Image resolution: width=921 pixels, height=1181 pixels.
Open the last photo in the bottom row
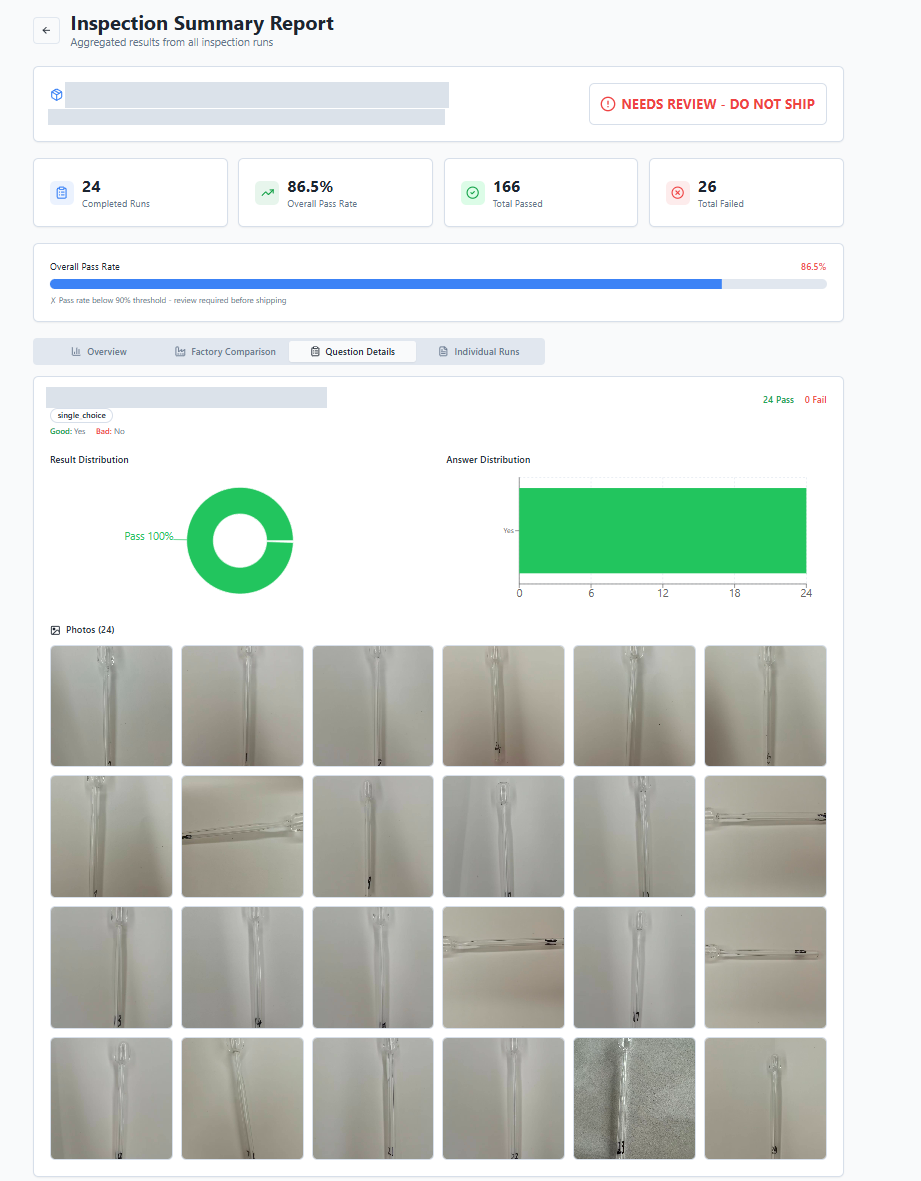(x=765, y=1098)
